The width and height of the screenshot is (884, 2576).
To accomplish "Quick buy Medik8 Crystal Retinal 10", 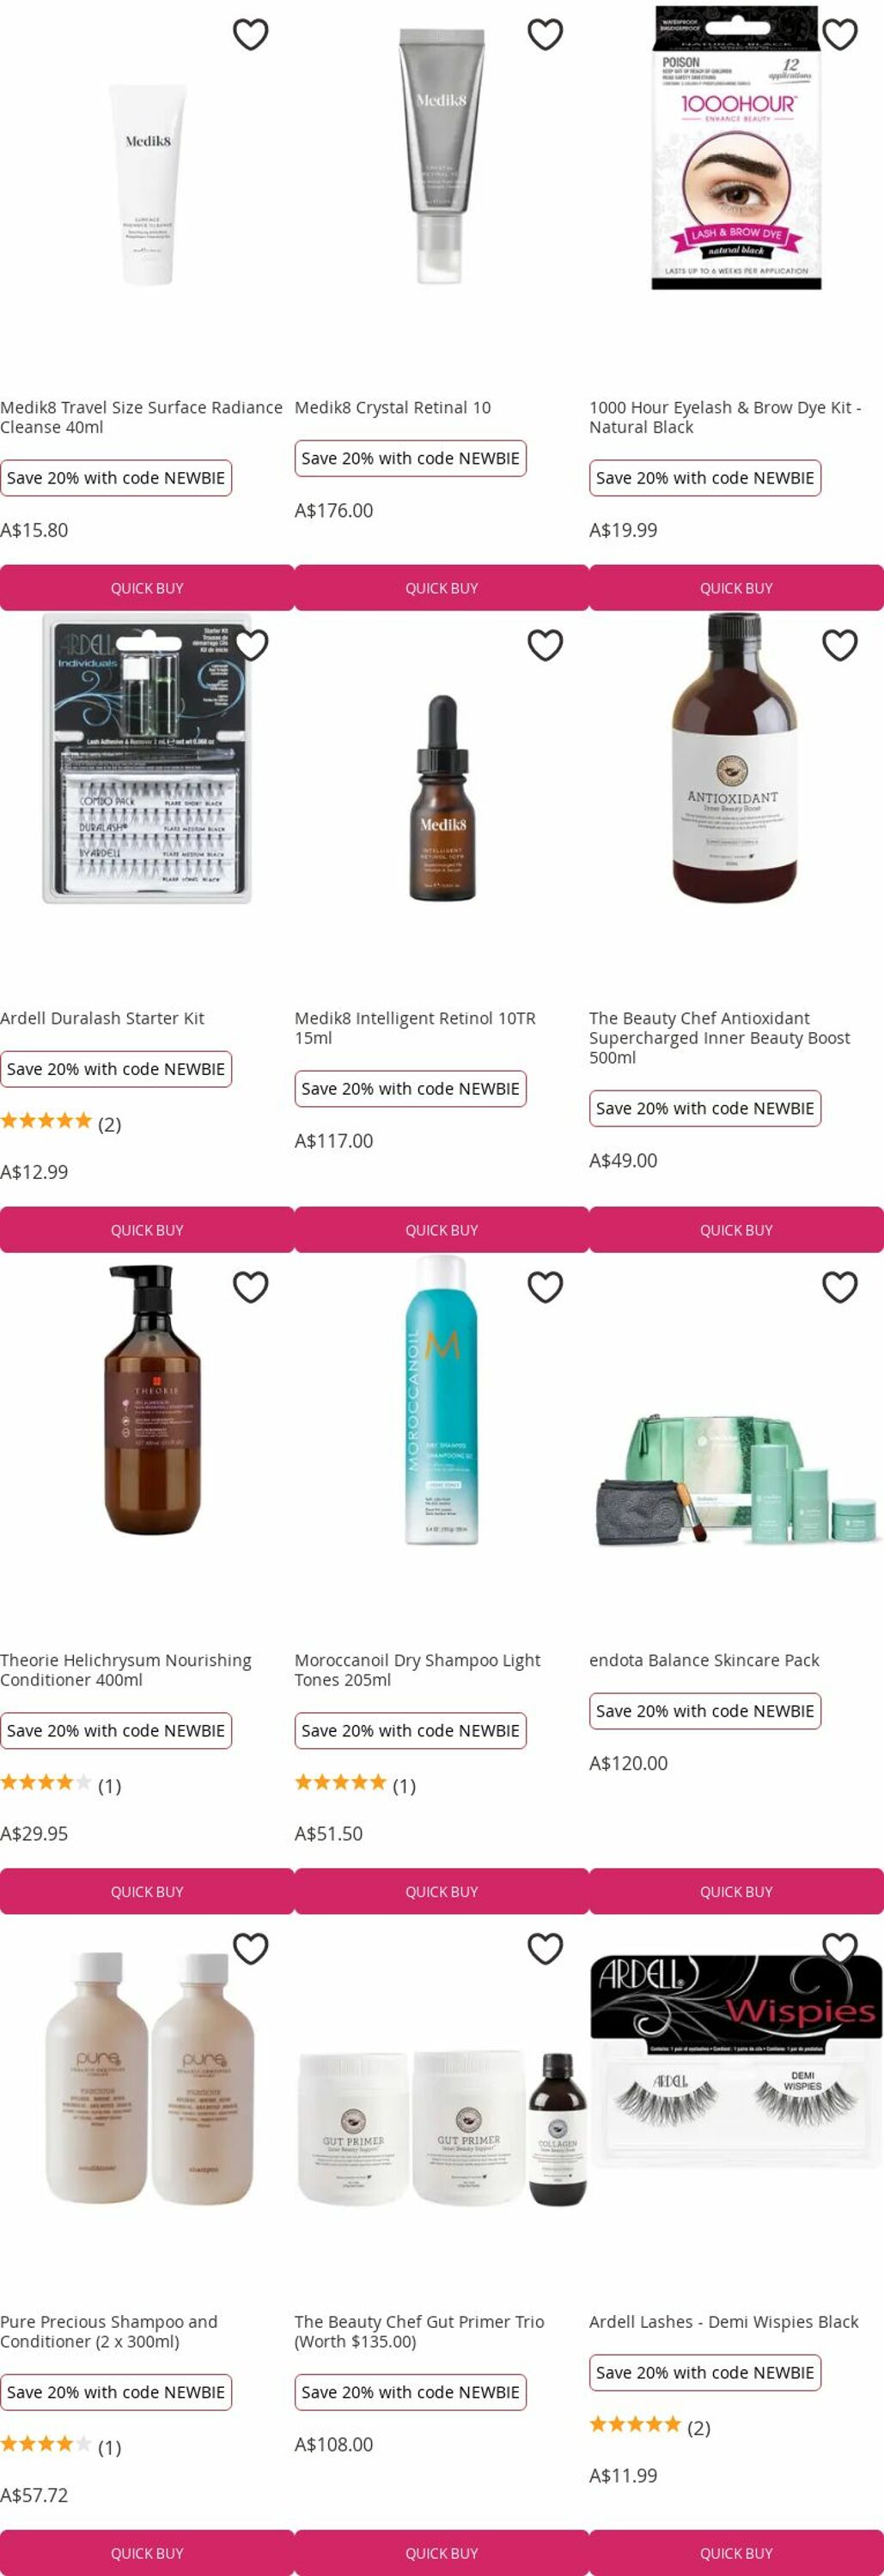I will [442, 588].
